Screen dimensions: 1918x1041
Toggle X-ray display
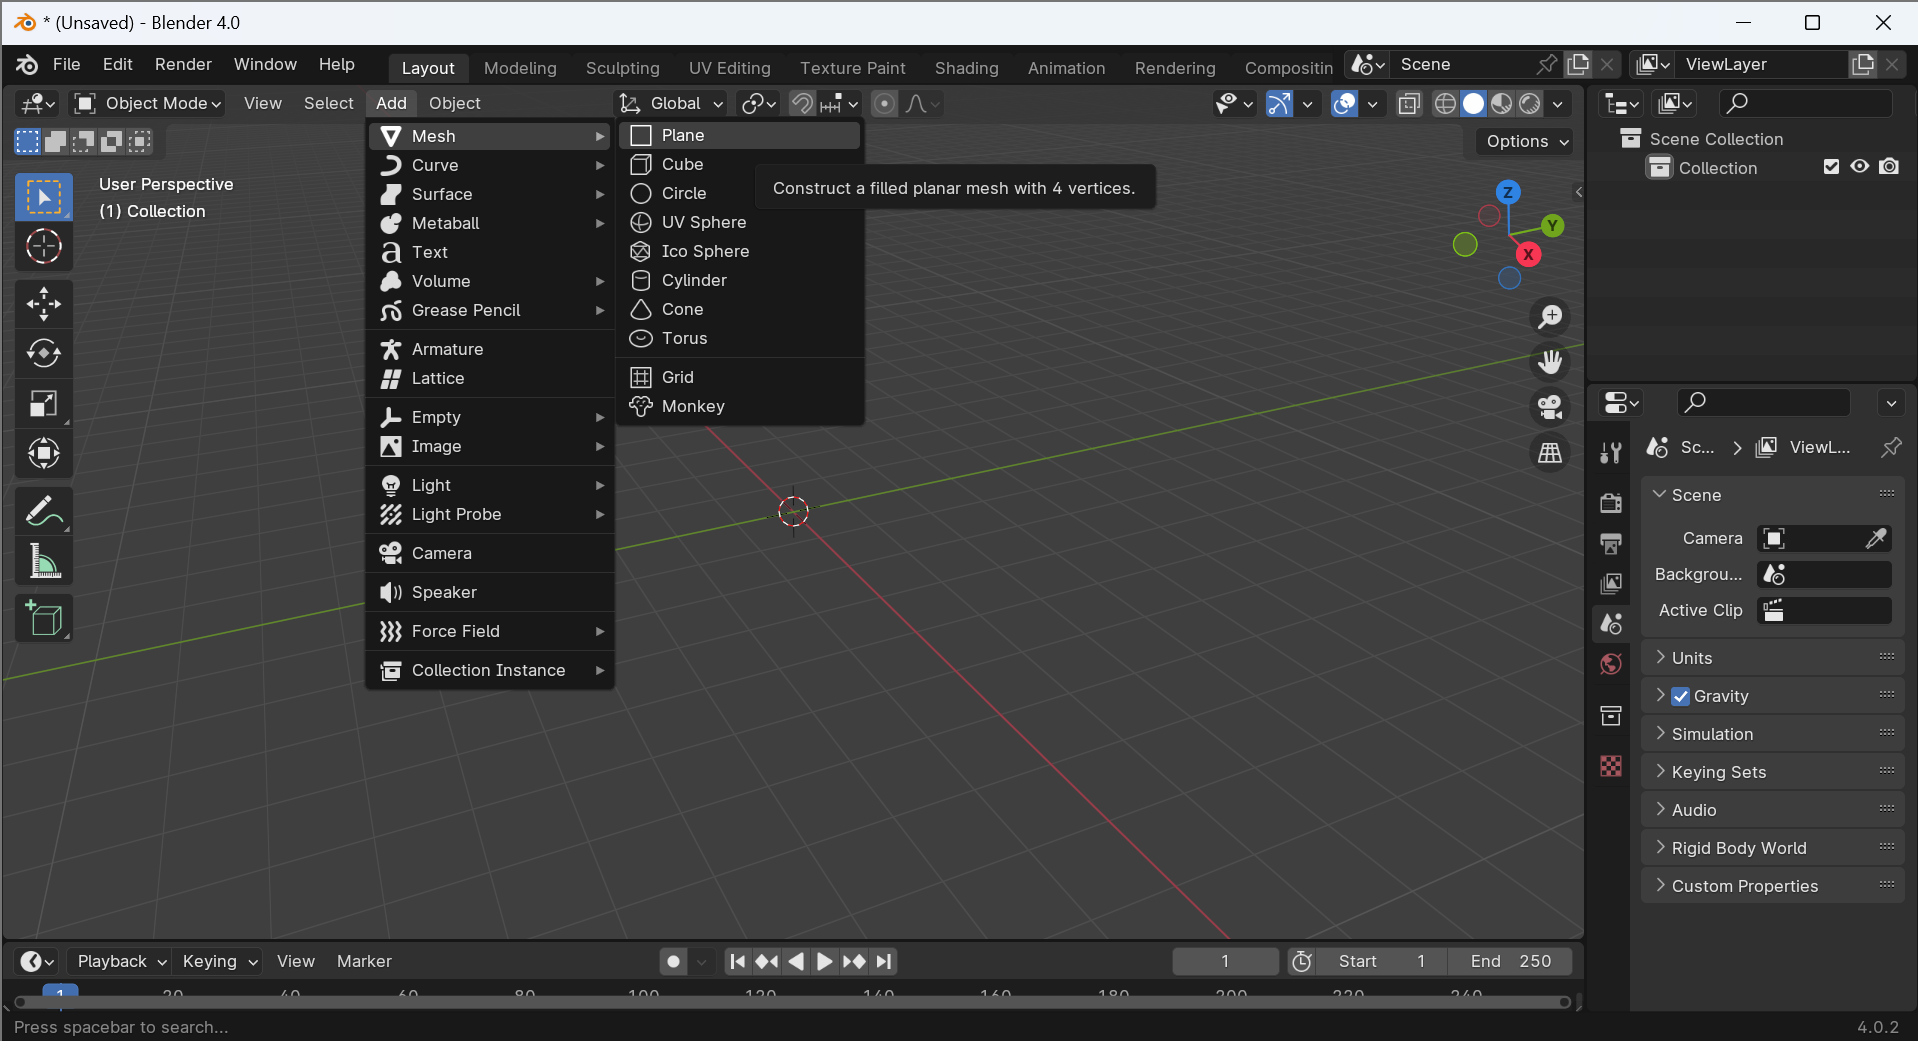click(x=1409, y=103)
